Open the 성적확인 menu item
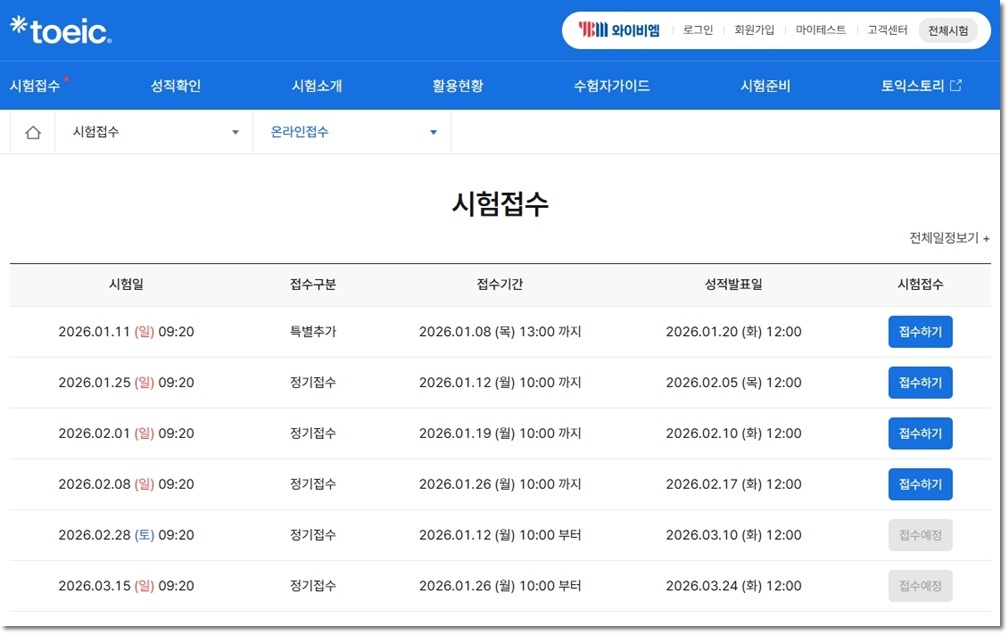 (176, 86)
